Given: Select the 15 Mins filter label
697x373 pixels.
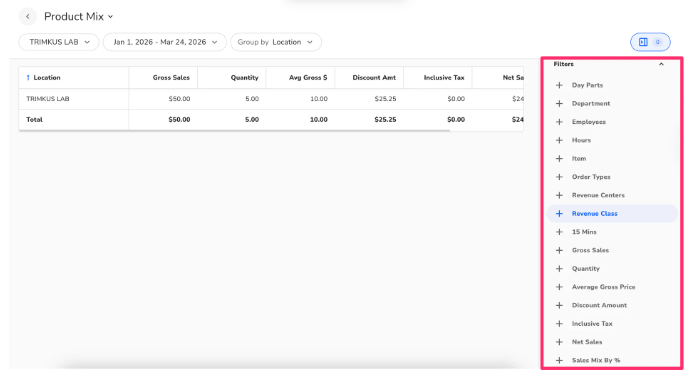Looking at the screenshot, I should pyautogui.click(x=584, y=232).
